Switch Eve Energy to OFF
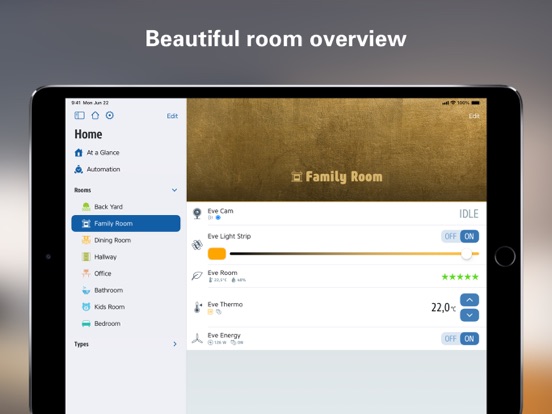Image resolution: width=552 pixels, height=414 pixels. pyautogui.click(x=450, y=339)
